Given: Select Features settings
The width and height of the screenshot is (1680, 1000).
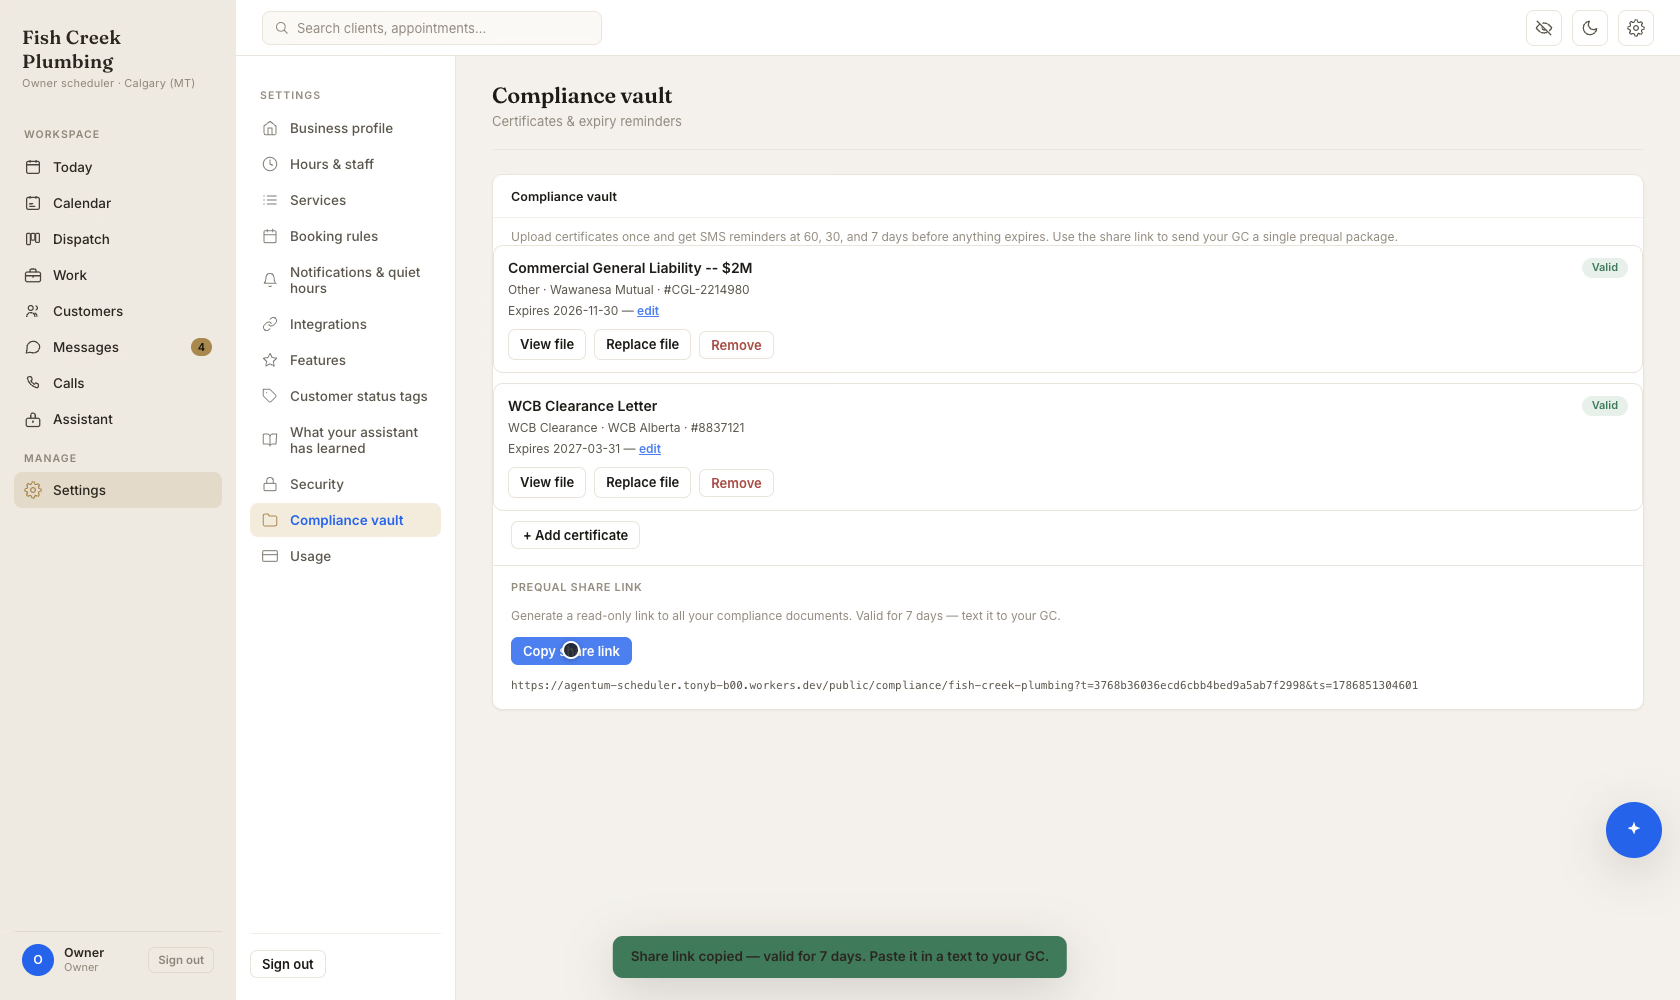Looking at the screenshot, I should [345, 360].
